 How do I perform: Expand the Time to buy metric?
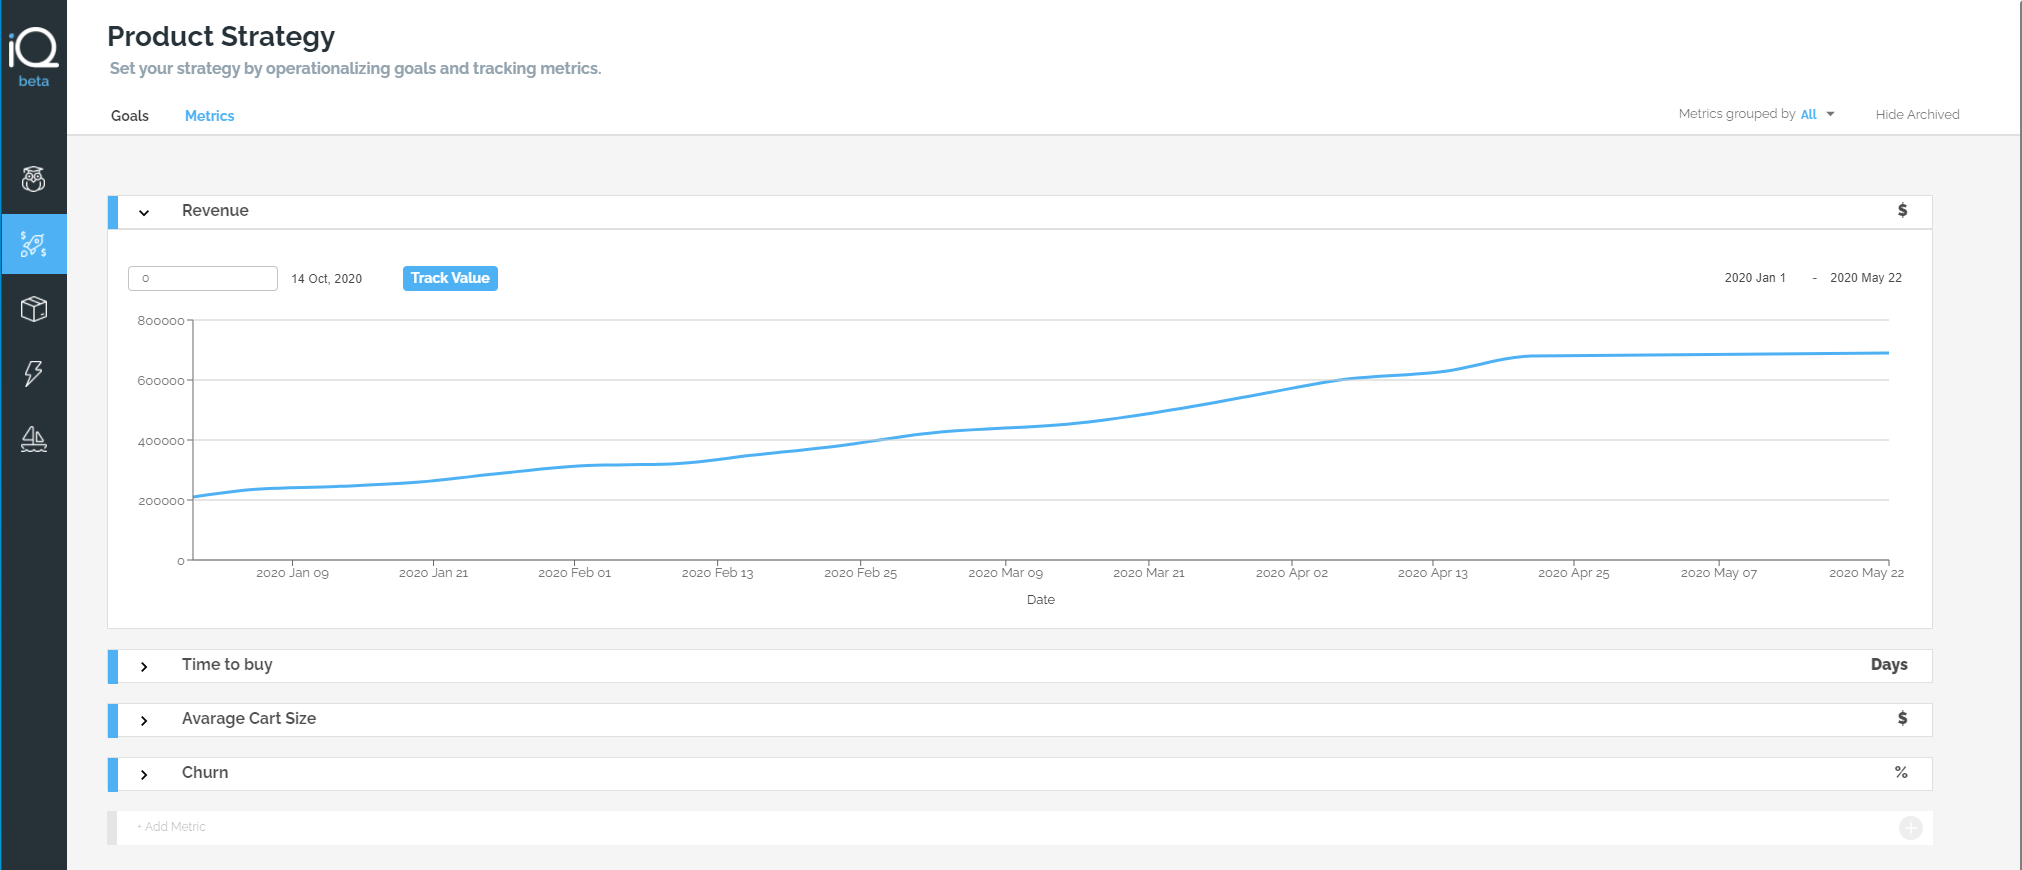point(144,666)
